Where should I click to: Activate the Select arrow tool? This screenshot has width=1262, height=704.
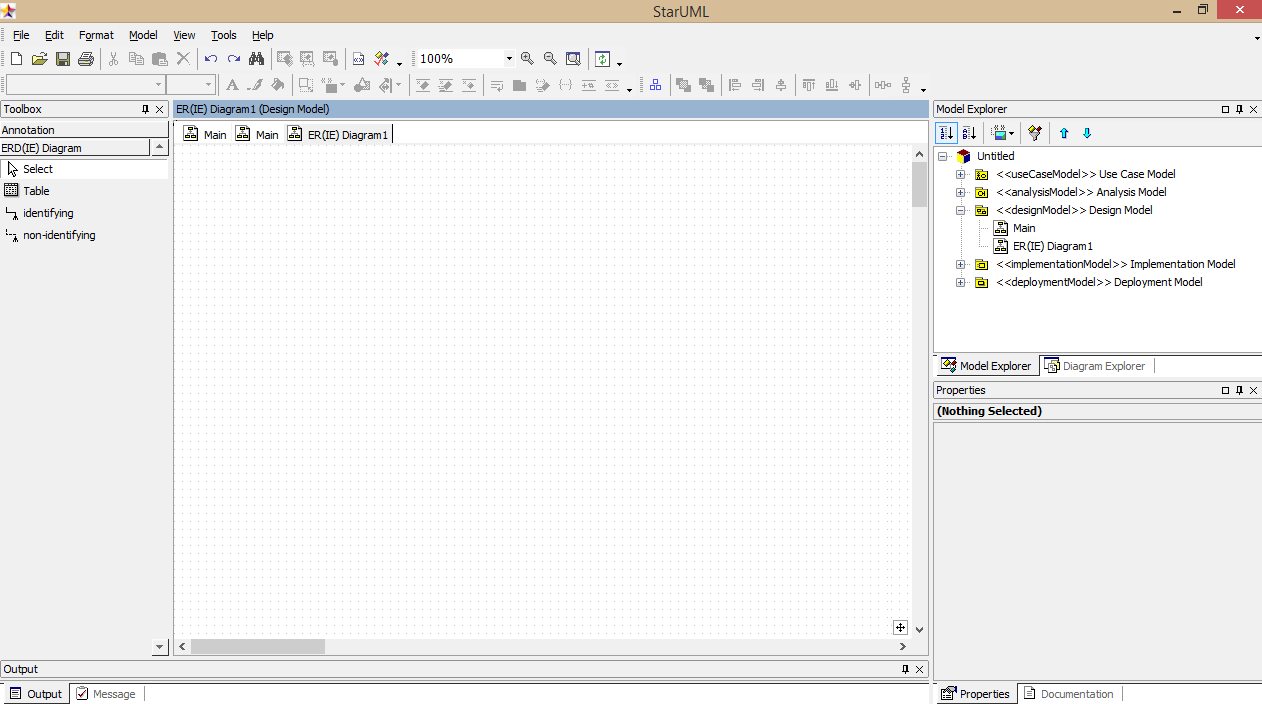84,169
